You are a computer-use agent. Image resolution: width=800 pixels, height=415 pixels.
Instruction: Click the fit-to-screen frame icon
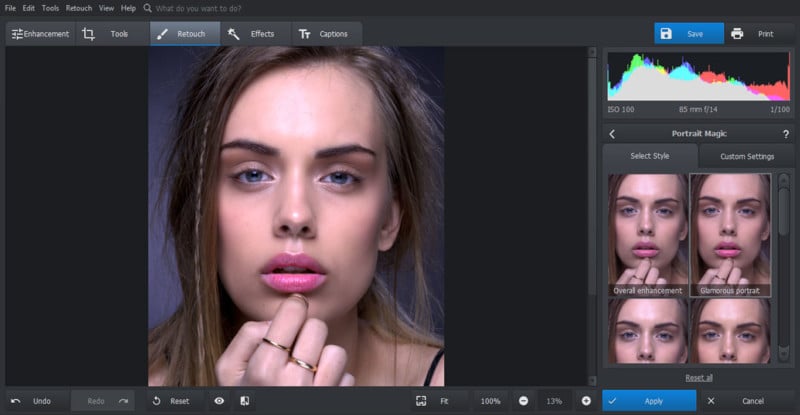coord(421,401)
